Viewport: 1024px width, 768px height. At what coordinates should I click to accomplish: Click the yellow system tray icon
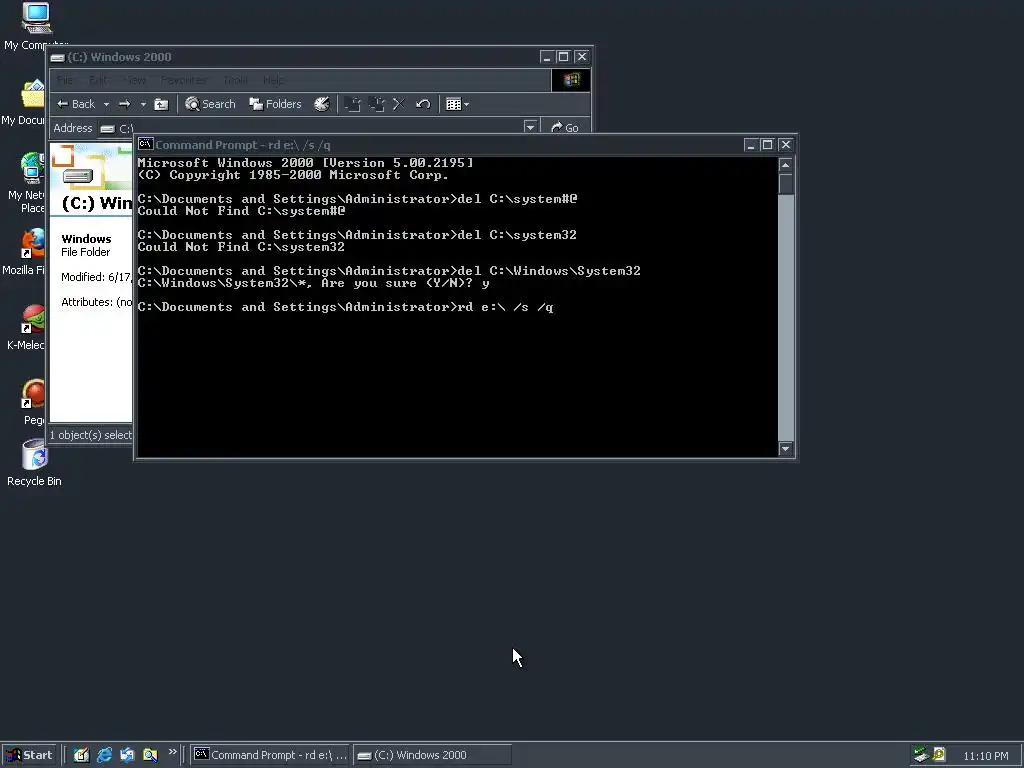(939, 754)
